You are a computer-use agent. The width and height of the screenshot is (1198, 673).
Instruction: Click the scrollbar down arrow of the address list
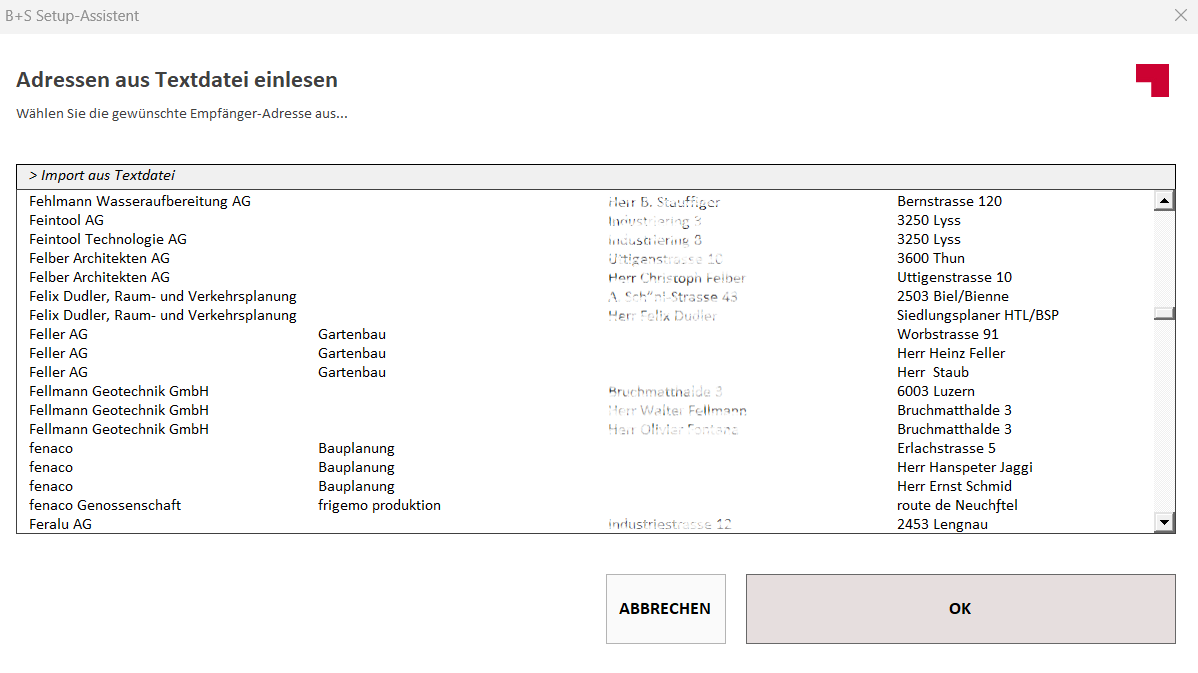pyautogui.click(x=1164, y=523)
